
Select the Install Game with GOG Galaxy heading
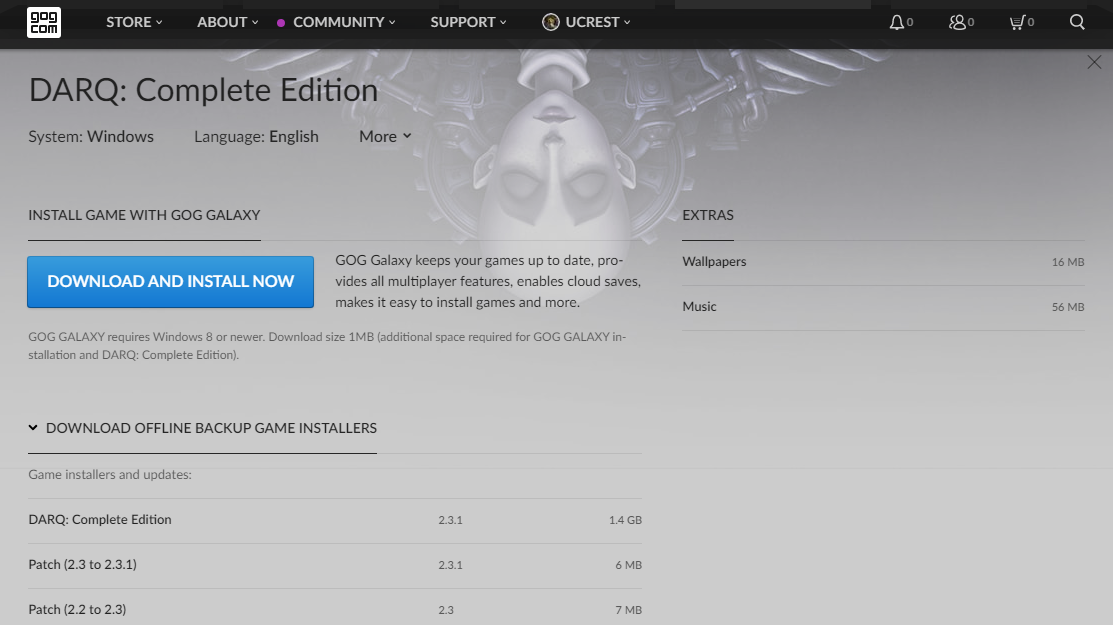pyautogui.click(x=144, y=215)
